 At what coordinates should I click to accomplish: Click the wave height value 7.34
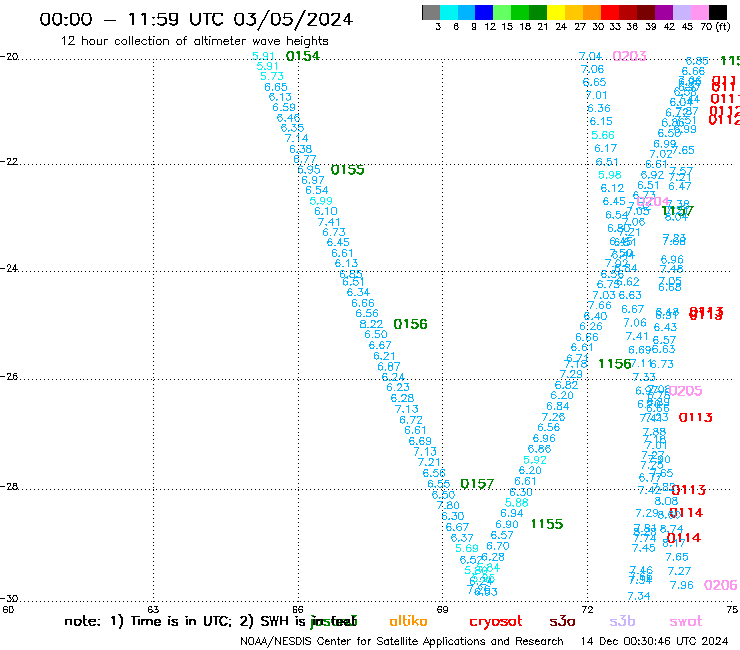click(x=639, y=596)
